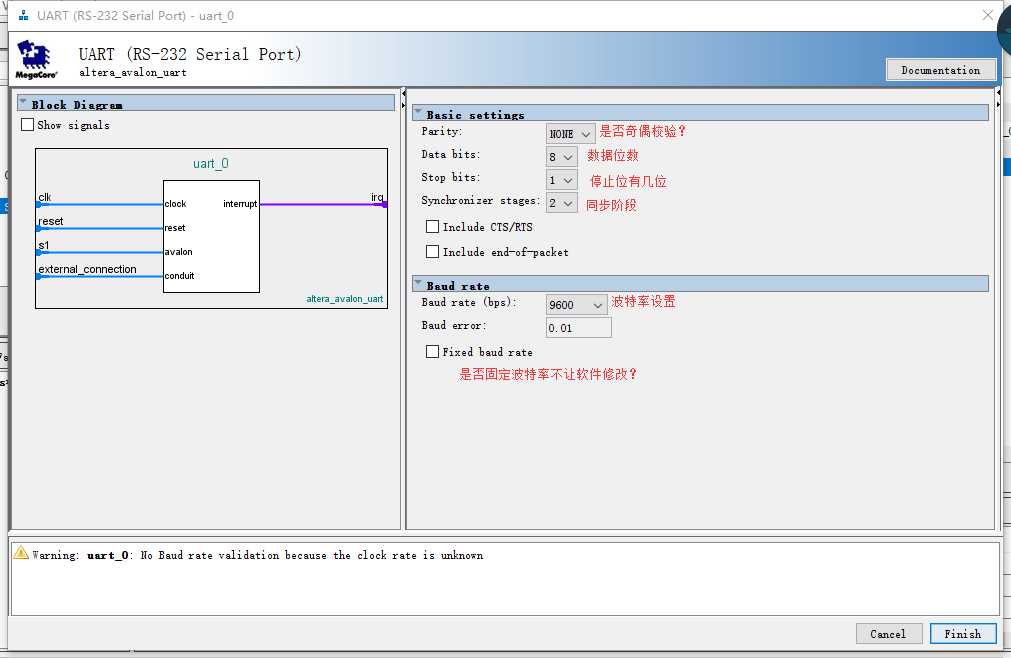Collapse the Block Diagram section
Image resolution: width=1011 pixels, height=658 pixels.
[x=23, y=102]
